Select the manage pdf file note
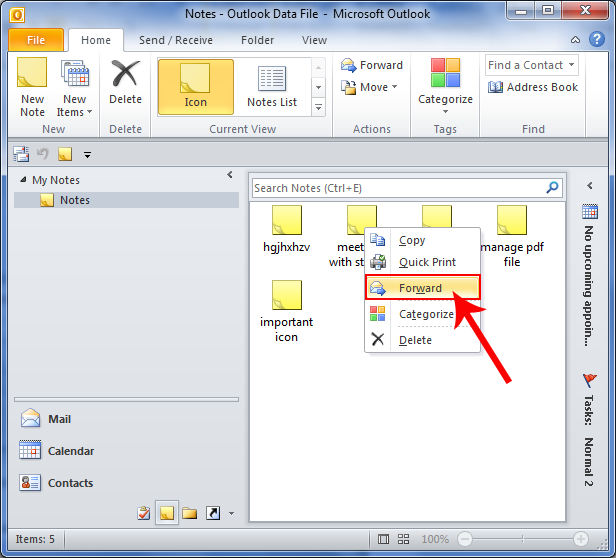 (512, 237)
